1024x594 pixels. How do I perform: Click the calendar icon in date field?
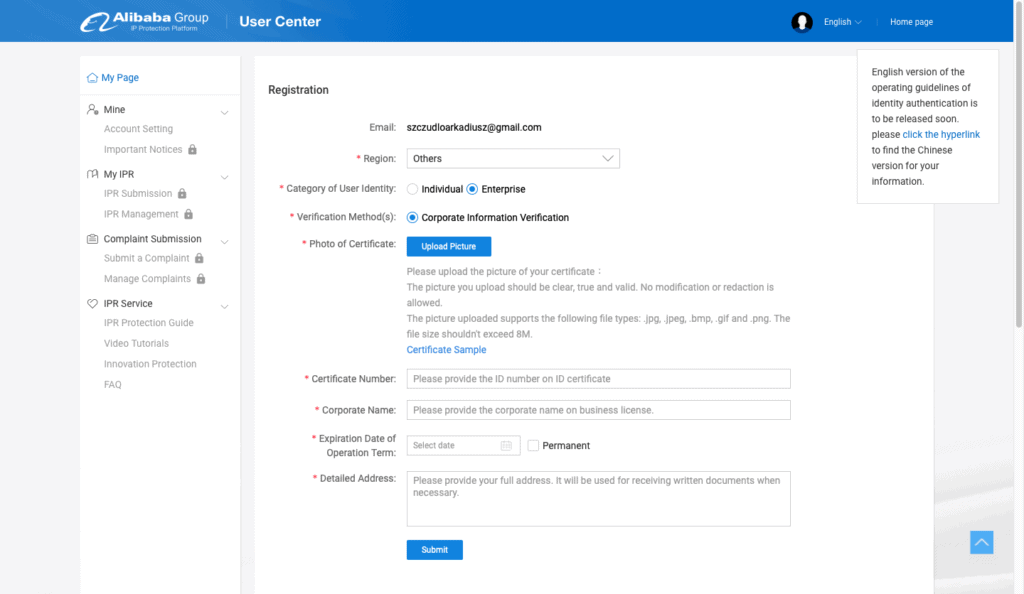tap(506, 446)
